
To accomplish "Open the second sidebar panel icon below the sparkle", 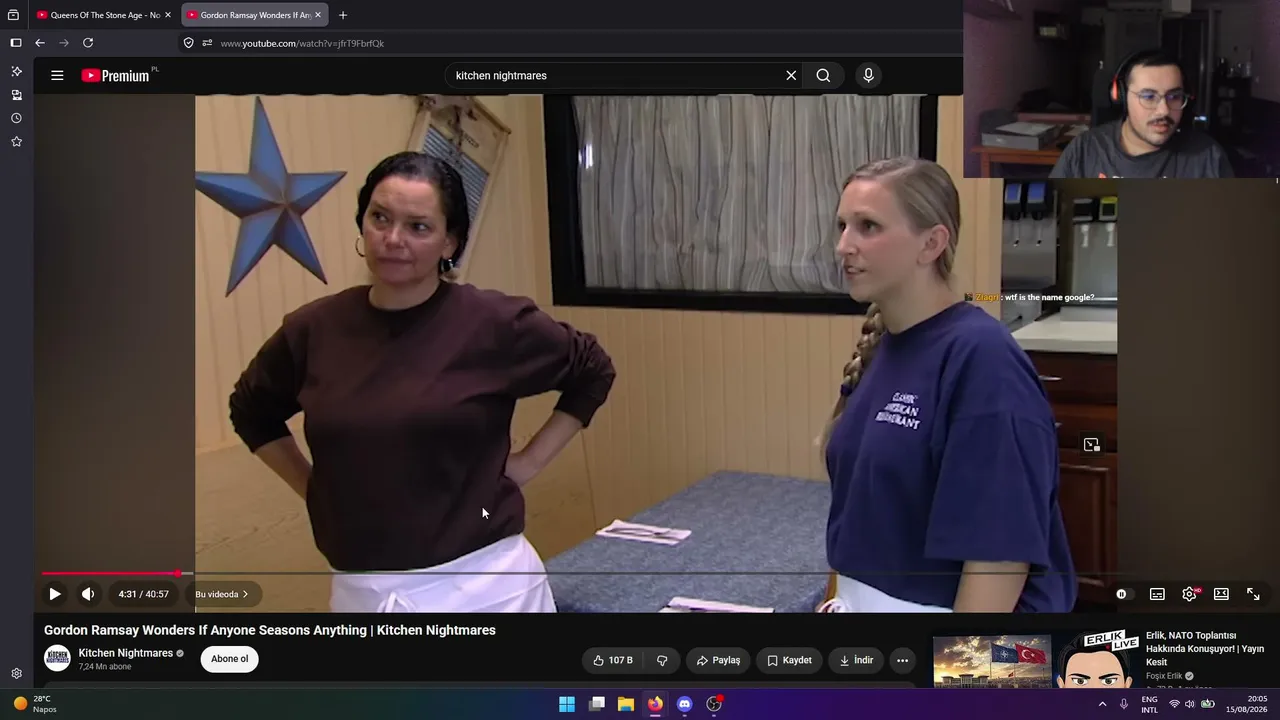I will 16,95.
